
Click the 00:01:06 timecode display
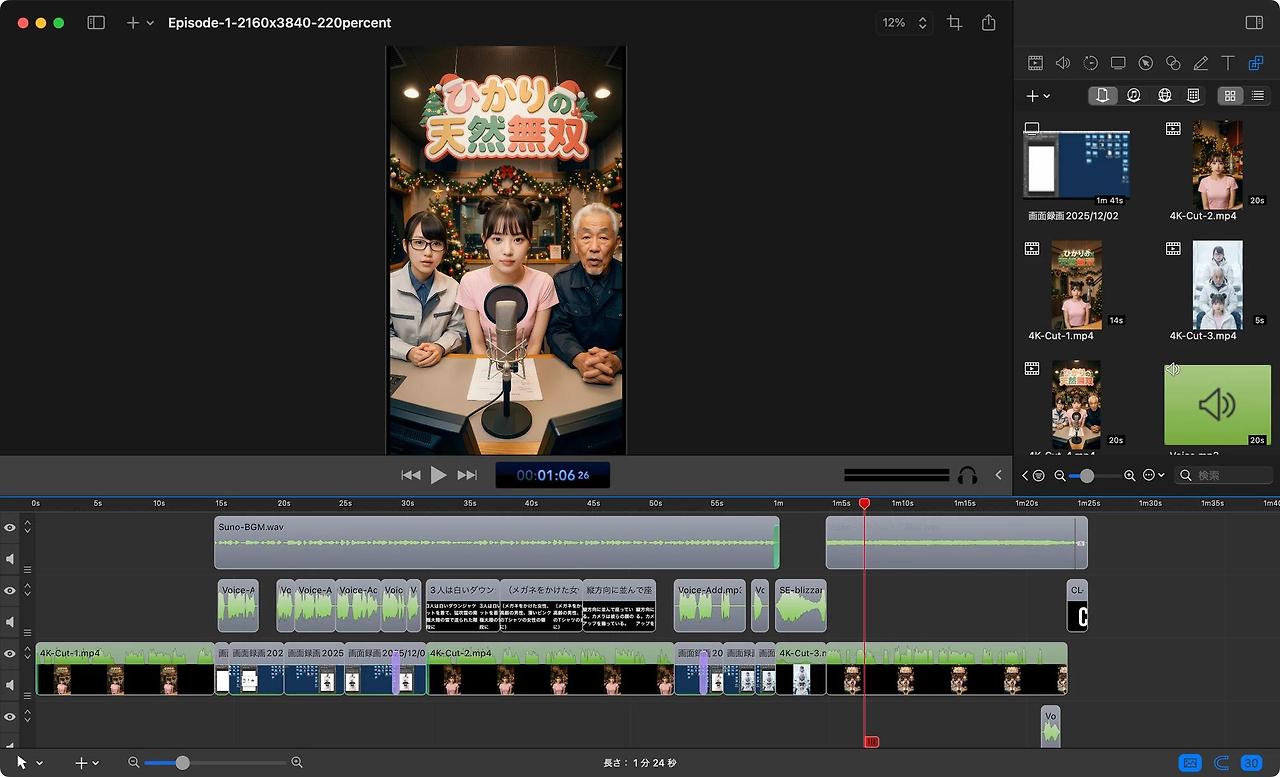(553, 475)
